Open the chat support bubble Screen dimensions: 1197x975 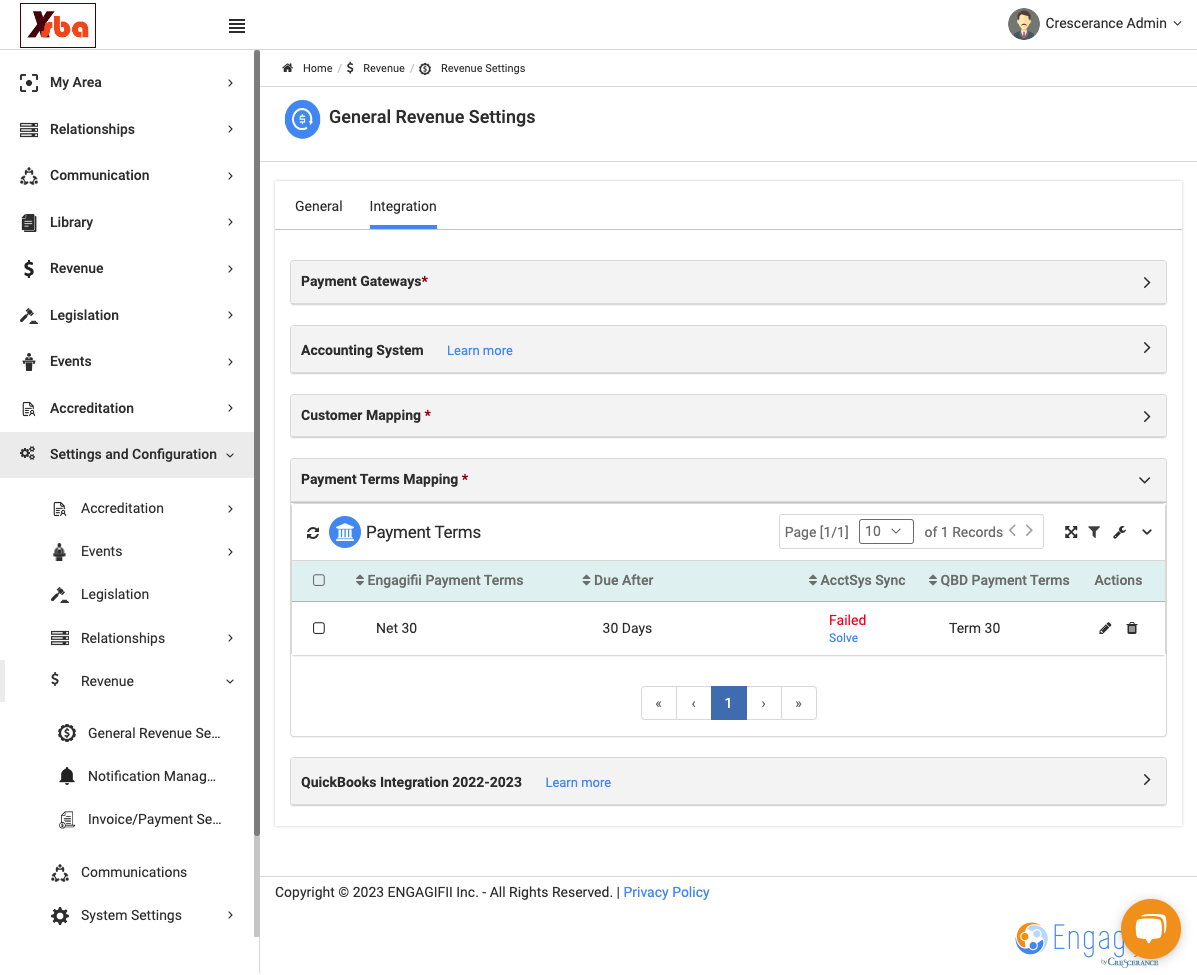click(x=1150, y=928)
